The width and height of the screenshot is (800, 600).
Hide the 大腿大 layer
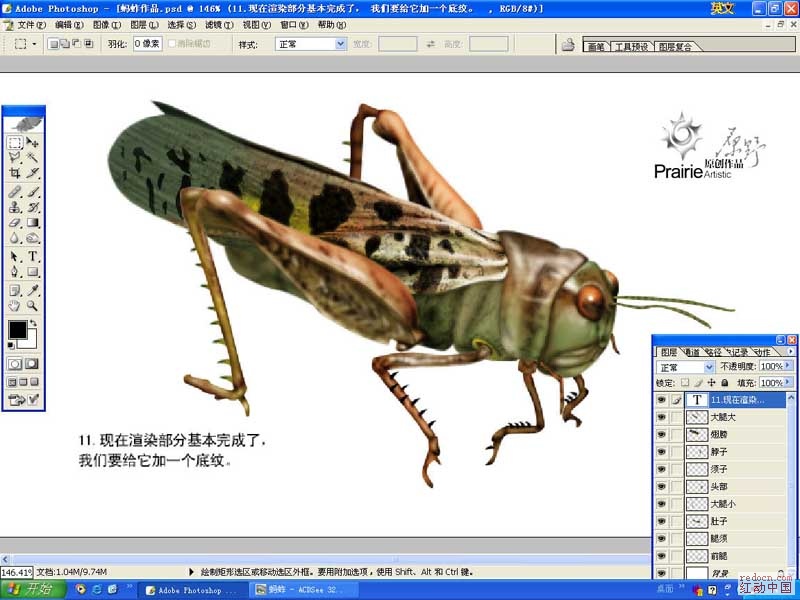[662, 417]
